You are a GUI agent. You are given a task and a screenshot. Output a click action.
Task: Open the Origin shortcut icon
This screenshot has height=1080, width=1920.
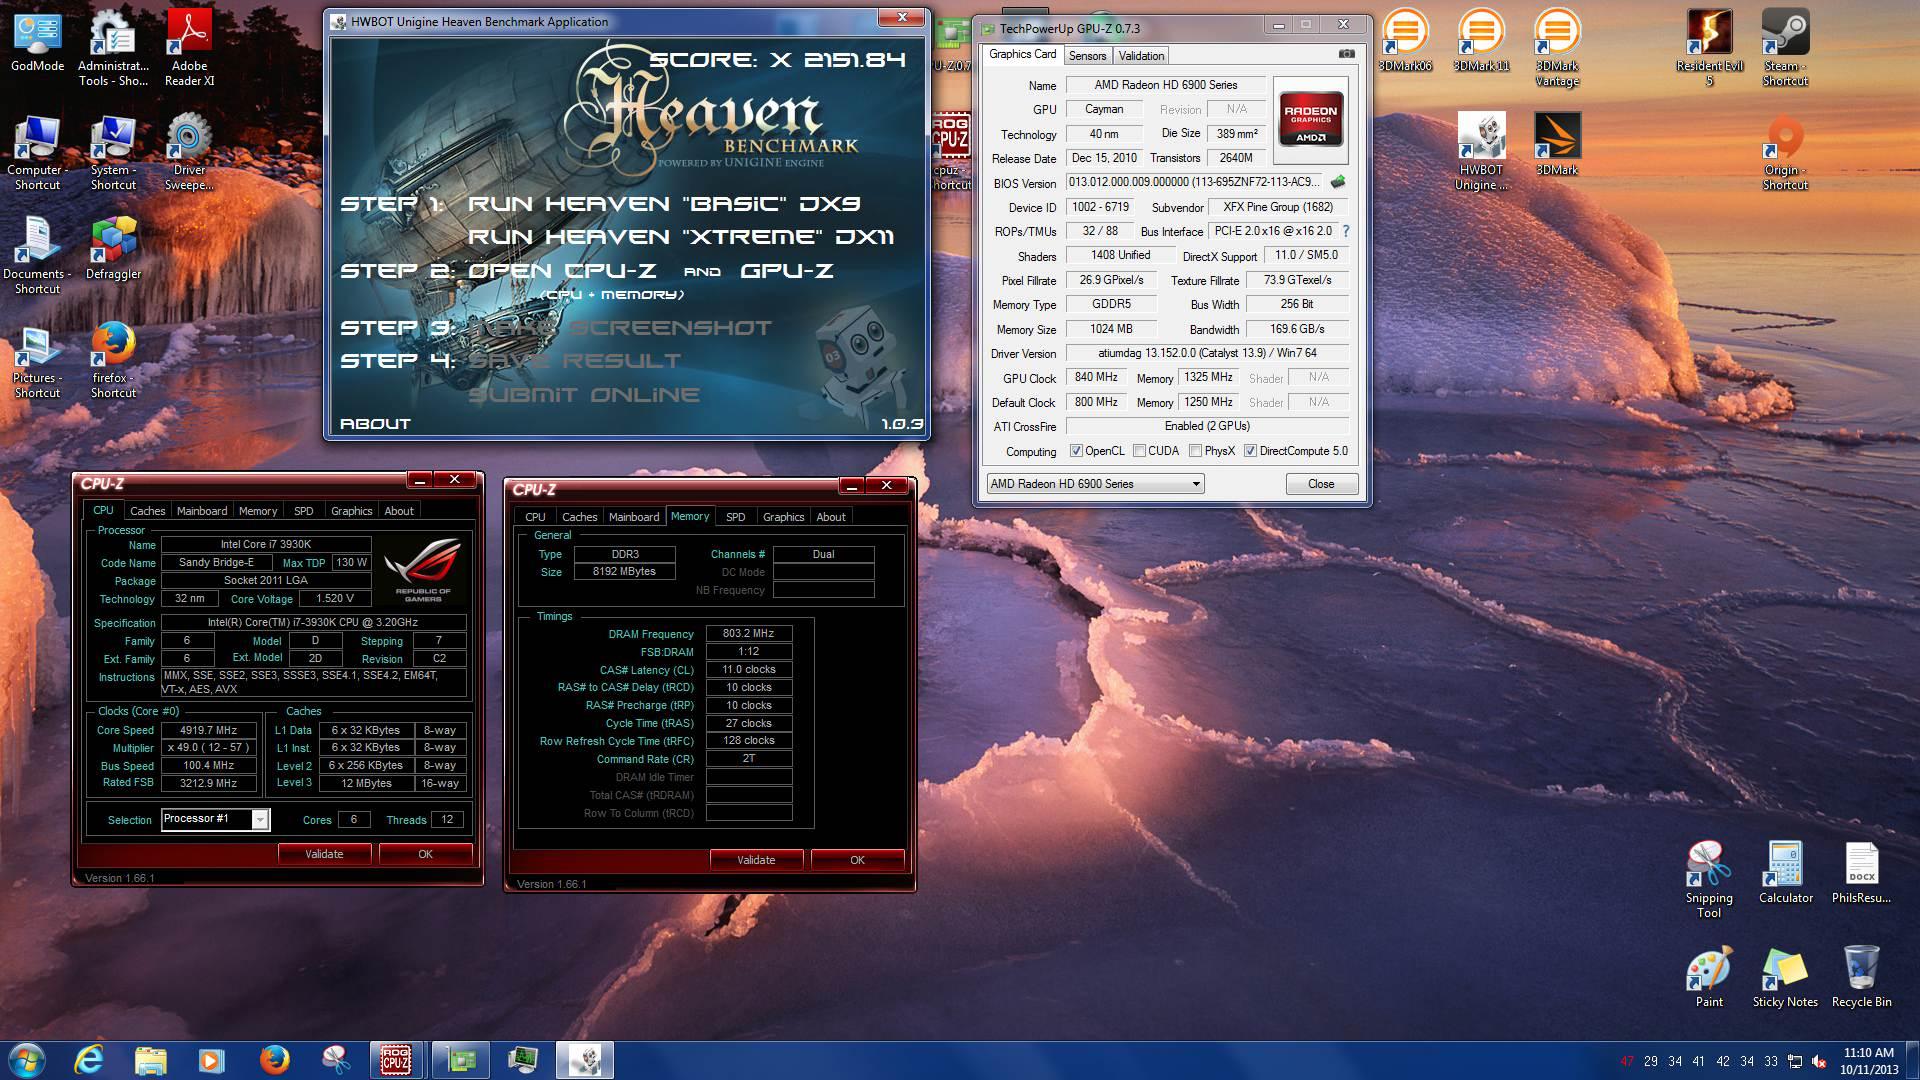(1785, 152)
